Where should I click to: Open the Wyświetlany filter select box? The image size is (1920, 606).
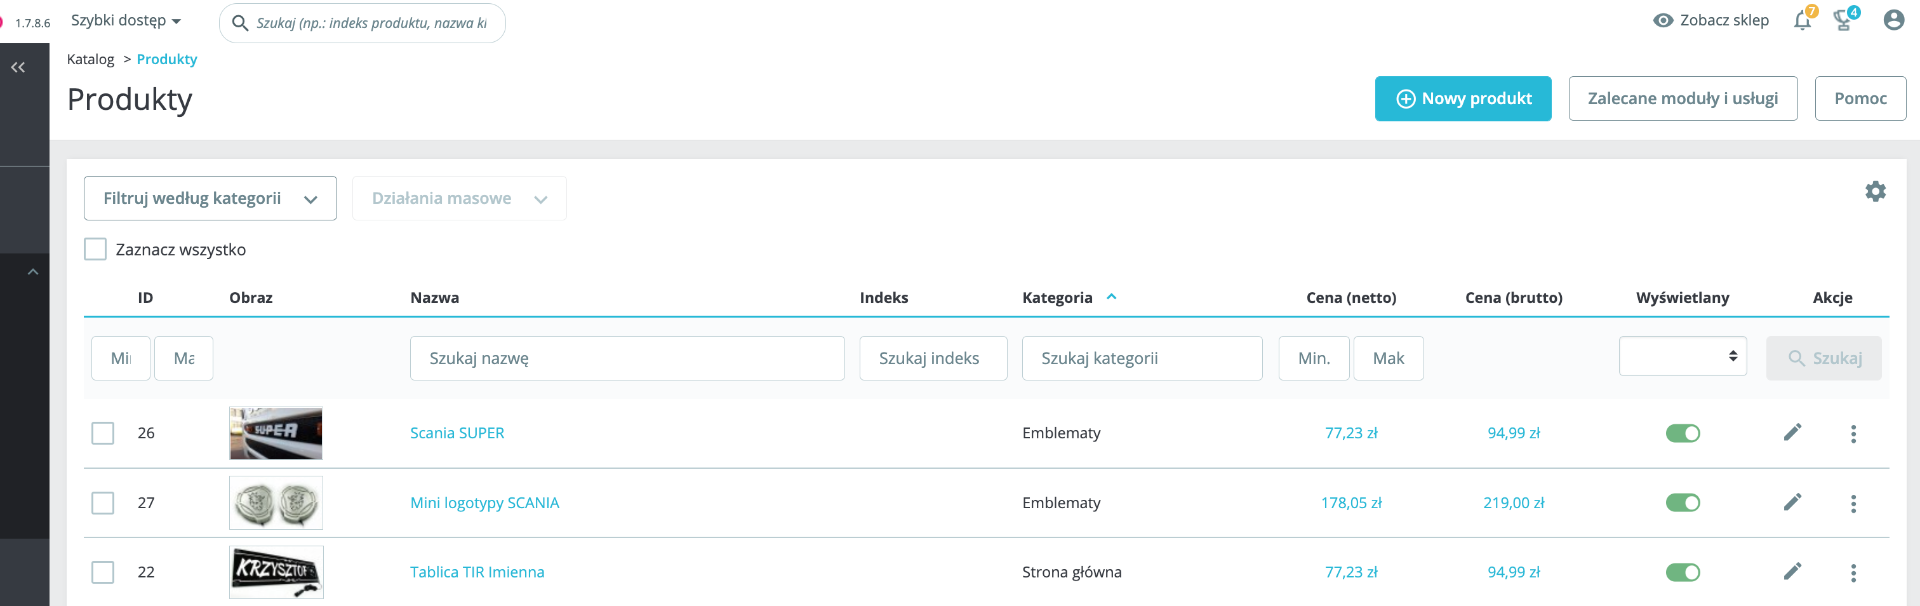coord(1682,357)
